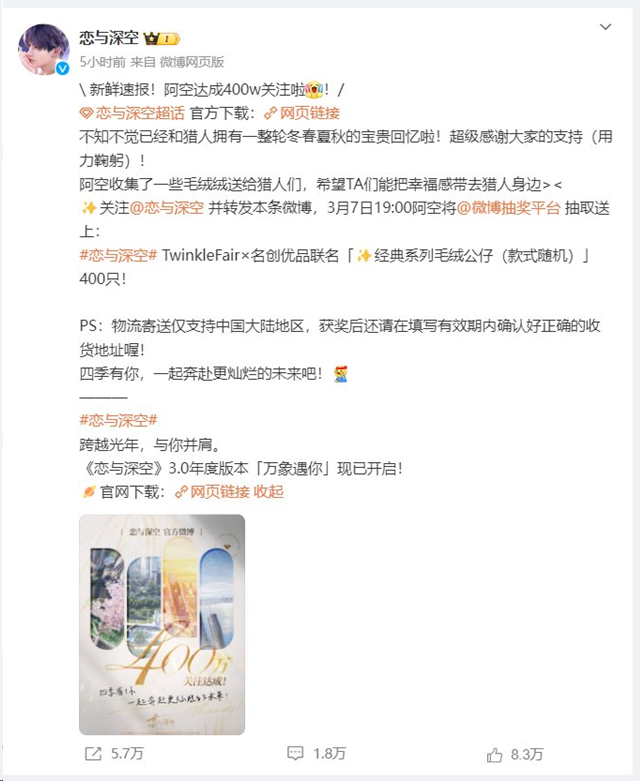Click the blue verified badge on avatar
640x781 pixels.
point(63,68)
